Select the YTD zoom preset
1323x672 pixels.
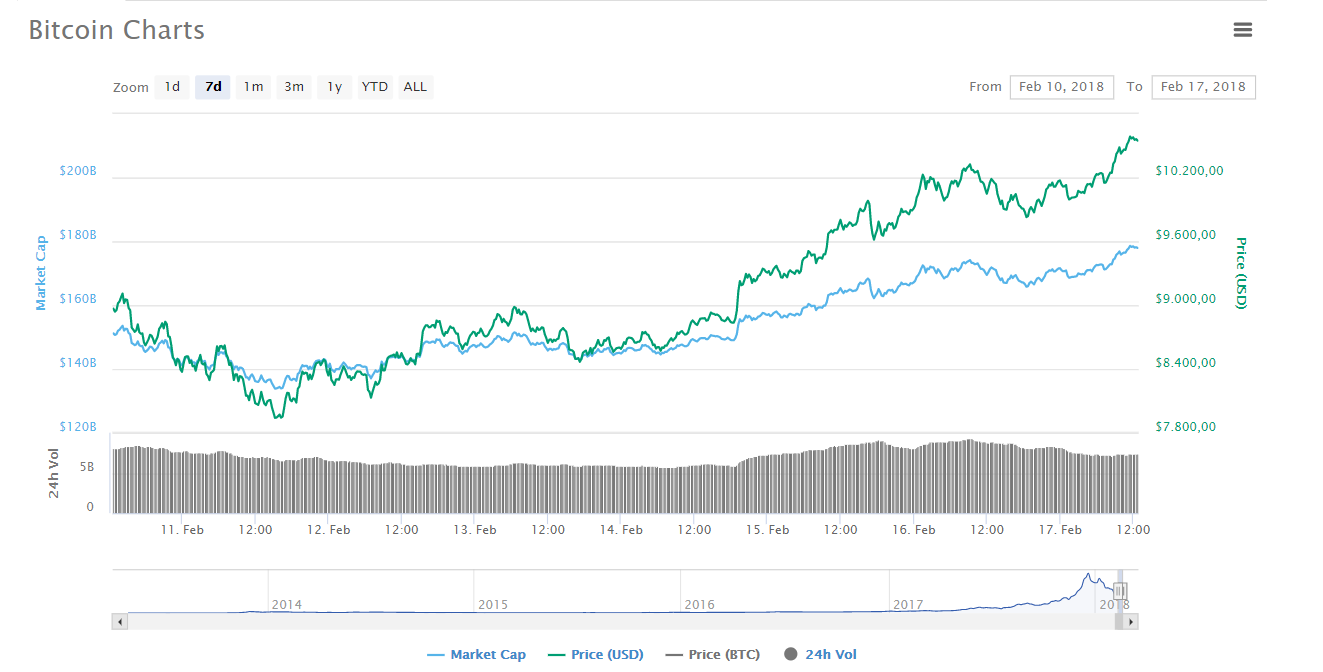pyautogui.click(x=374, y=87)
